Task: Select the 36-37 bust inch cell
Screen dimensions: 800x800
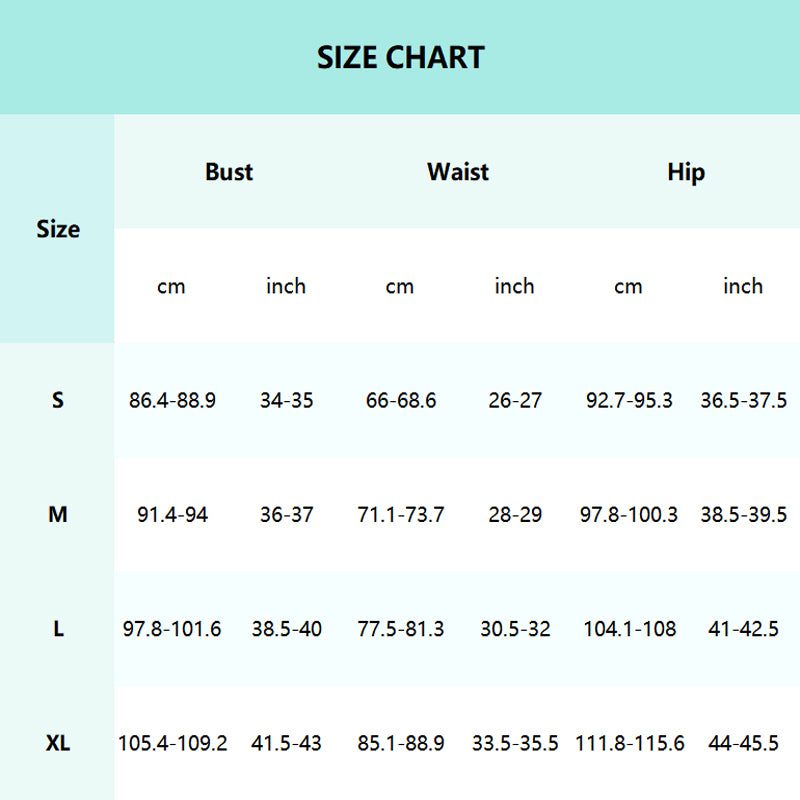Action: (x=286, y=515)
